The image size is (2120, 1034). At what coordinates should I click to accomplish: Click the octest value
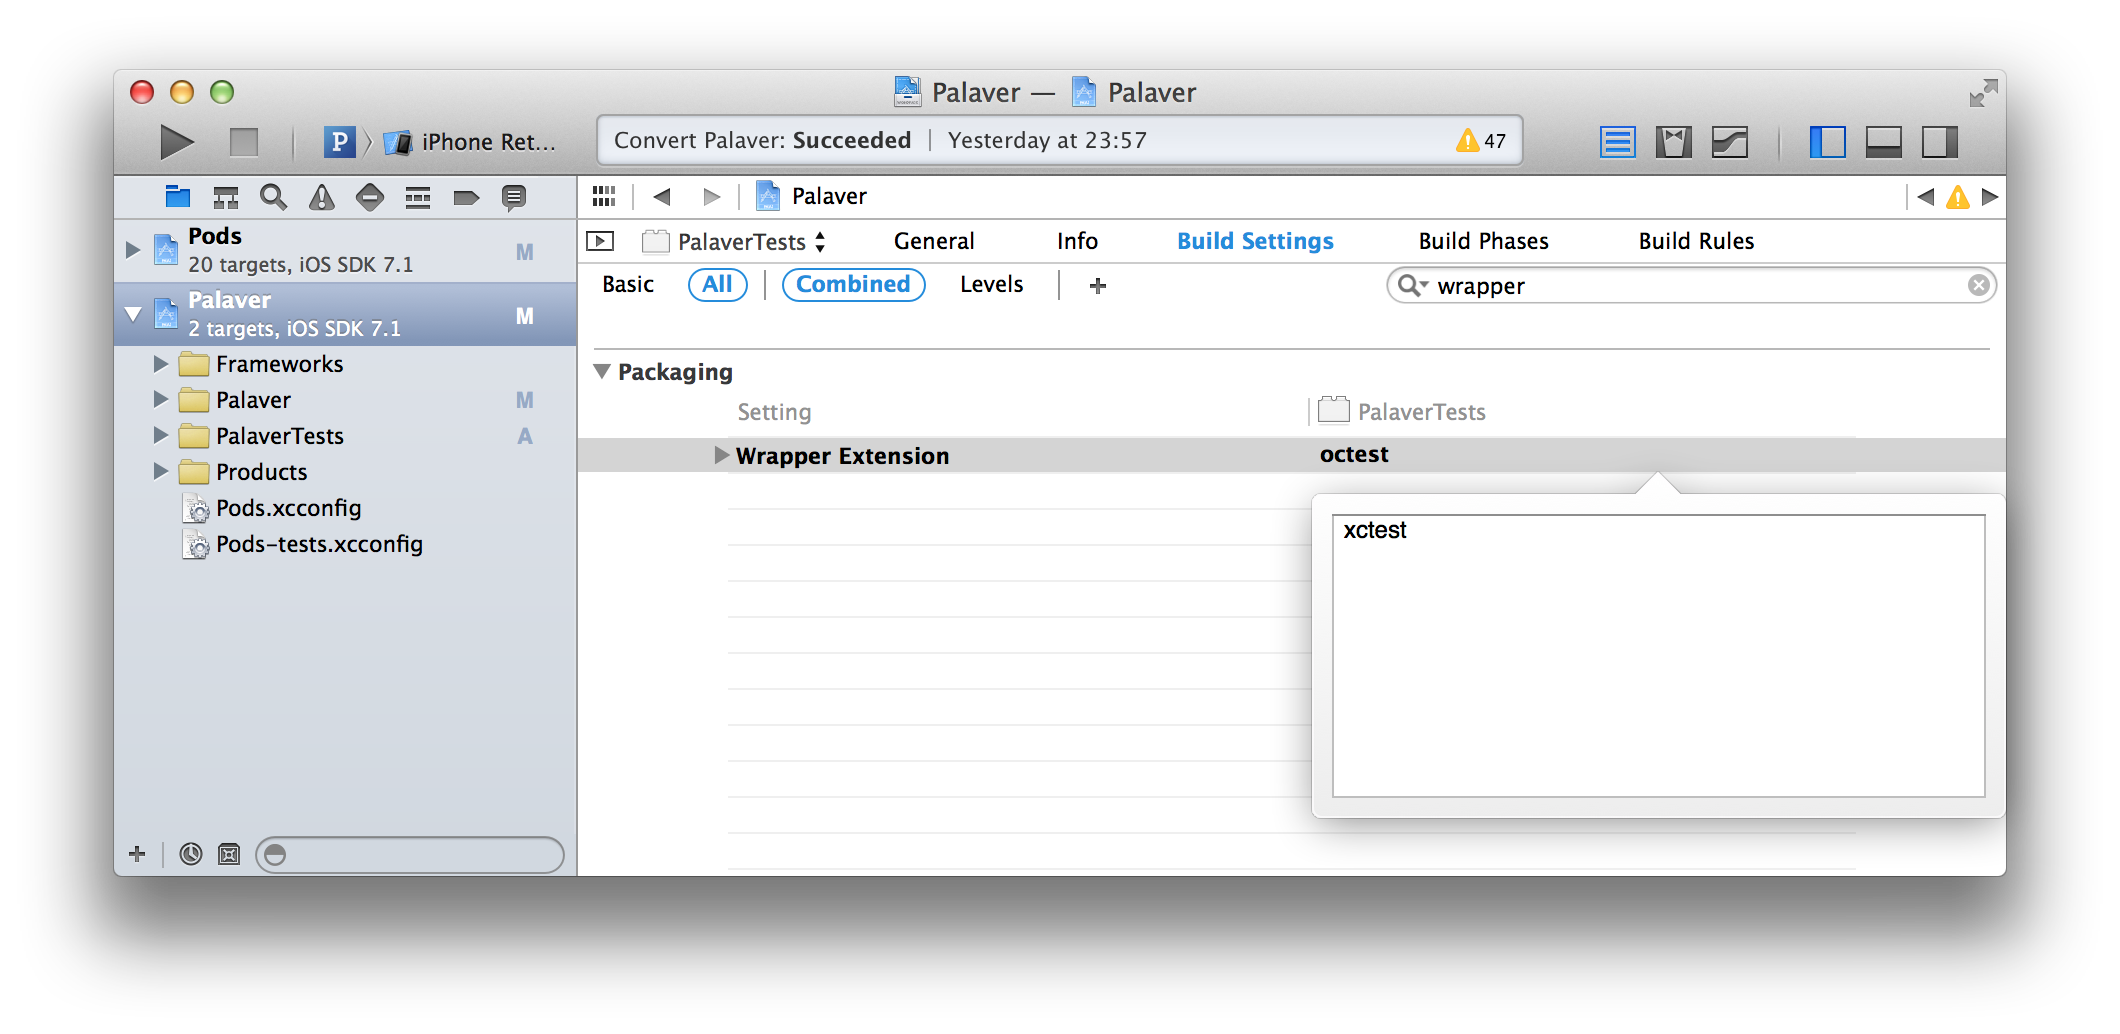[x=1354, y=455]
